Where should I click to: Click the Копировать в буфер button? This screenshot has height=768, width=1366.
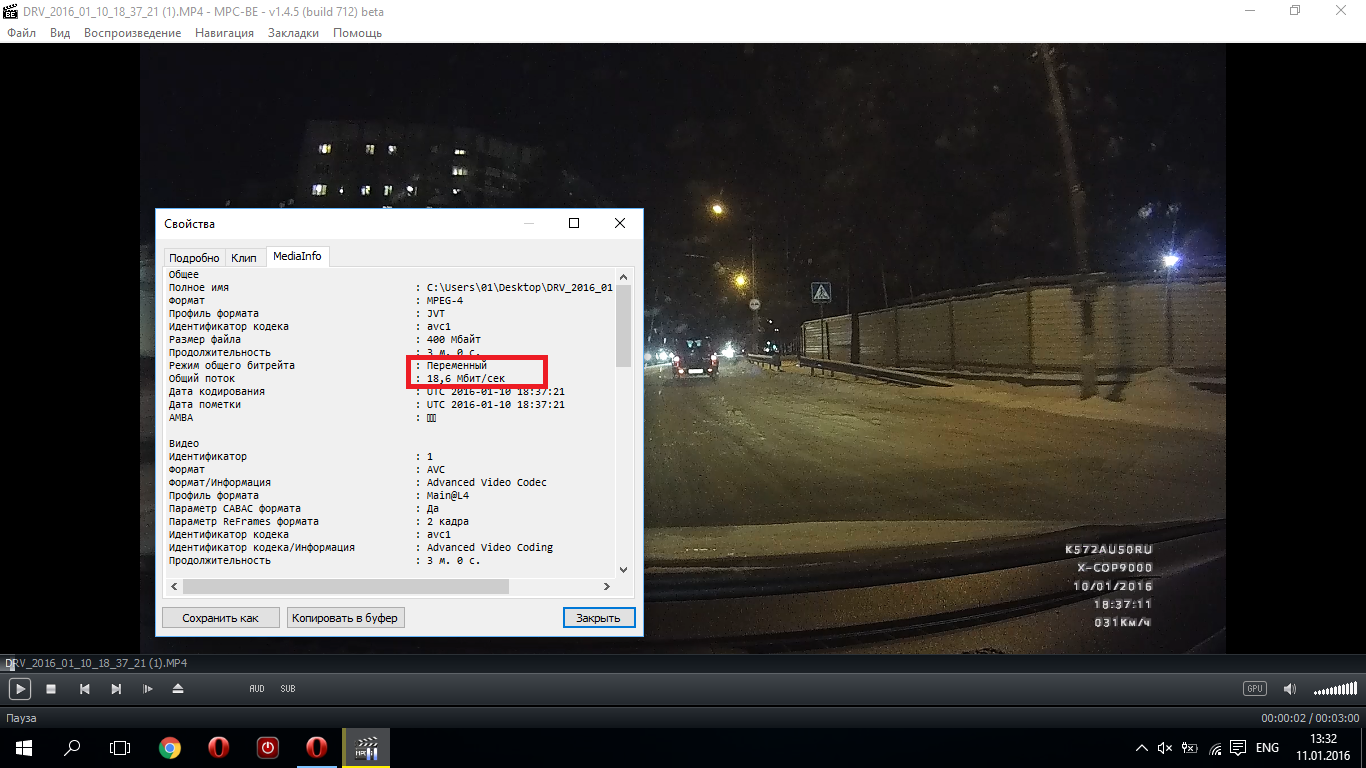345,618
